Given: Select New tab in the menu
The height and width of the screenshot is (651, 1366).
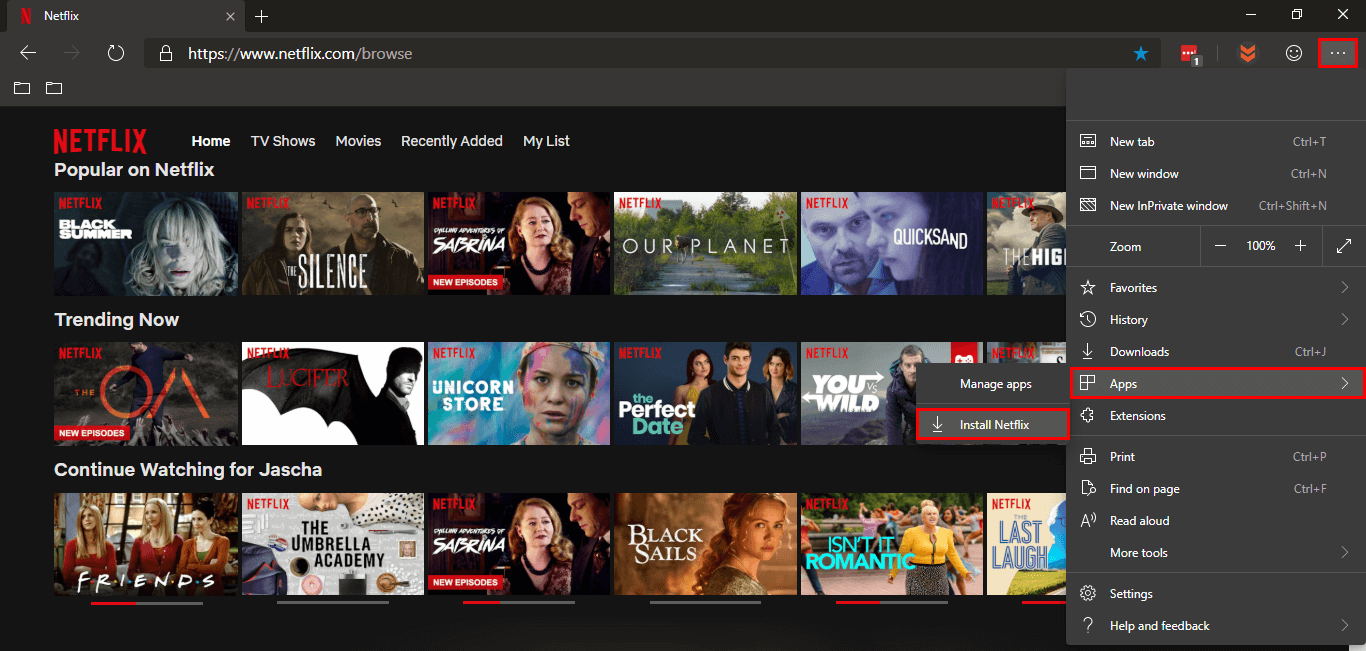Looking at the screenshot, I should coord(1216,142).
